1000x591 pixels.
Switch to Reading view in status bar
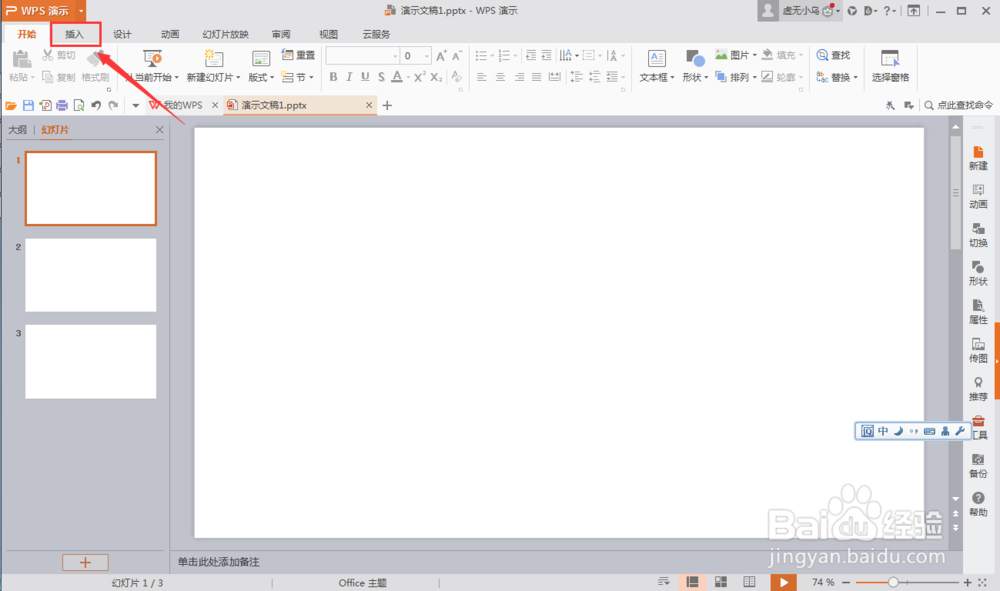pyautogui.click(x=749, y=582)
